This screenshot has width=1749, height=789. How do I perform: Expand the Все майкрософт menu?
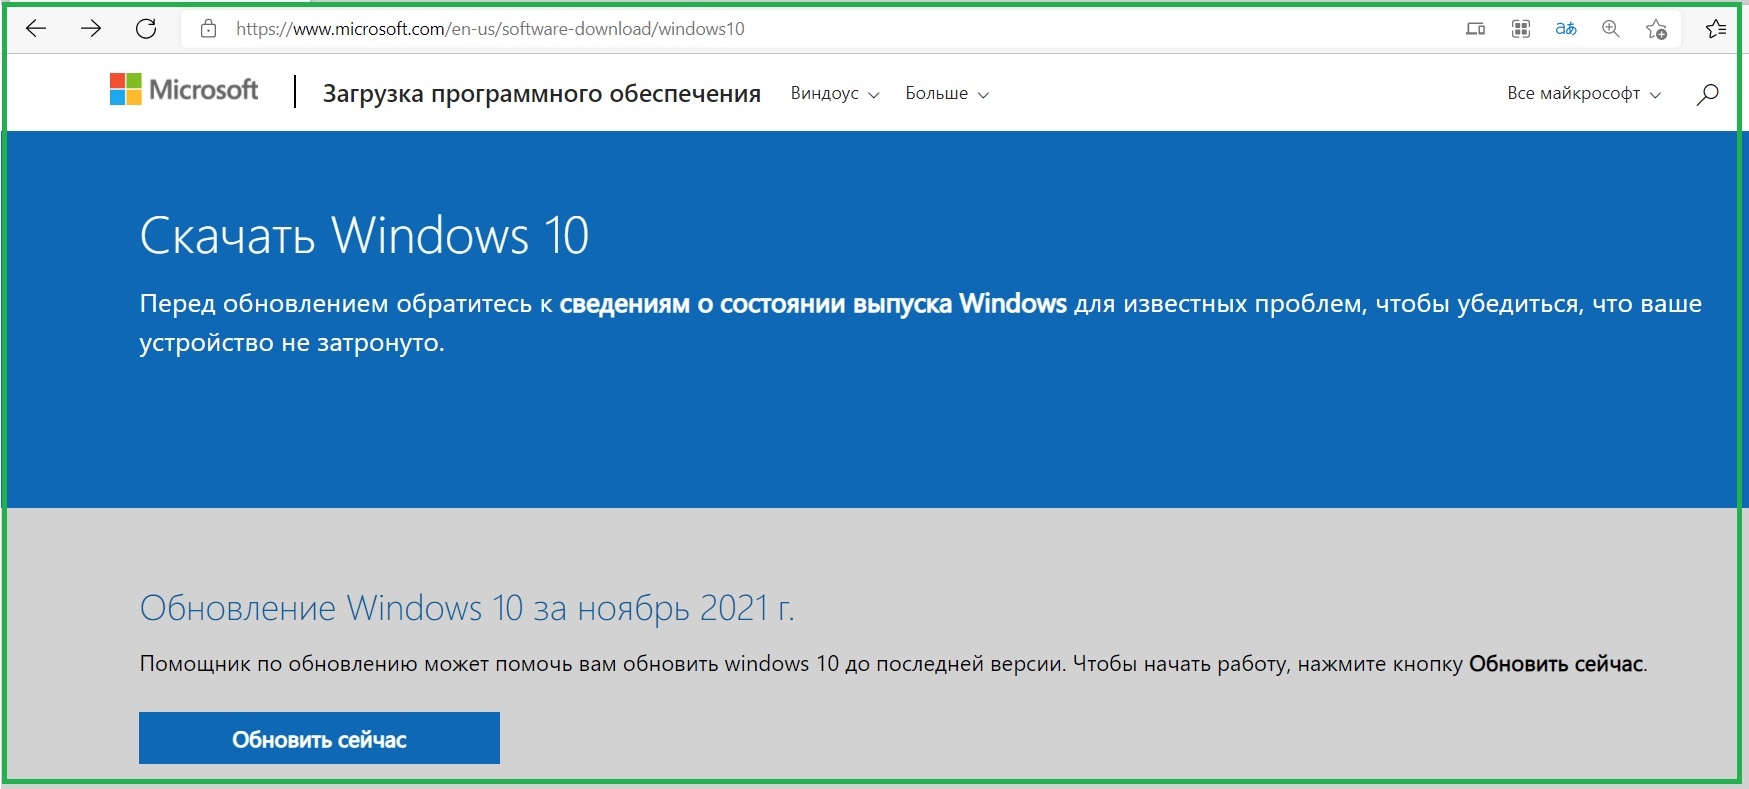1584,93
